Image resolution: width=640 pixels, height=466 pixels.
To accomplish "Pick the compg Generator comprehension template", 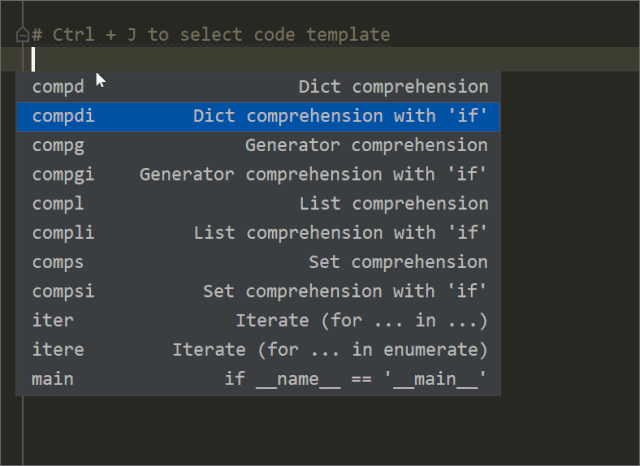I will [x=258, y=145].
